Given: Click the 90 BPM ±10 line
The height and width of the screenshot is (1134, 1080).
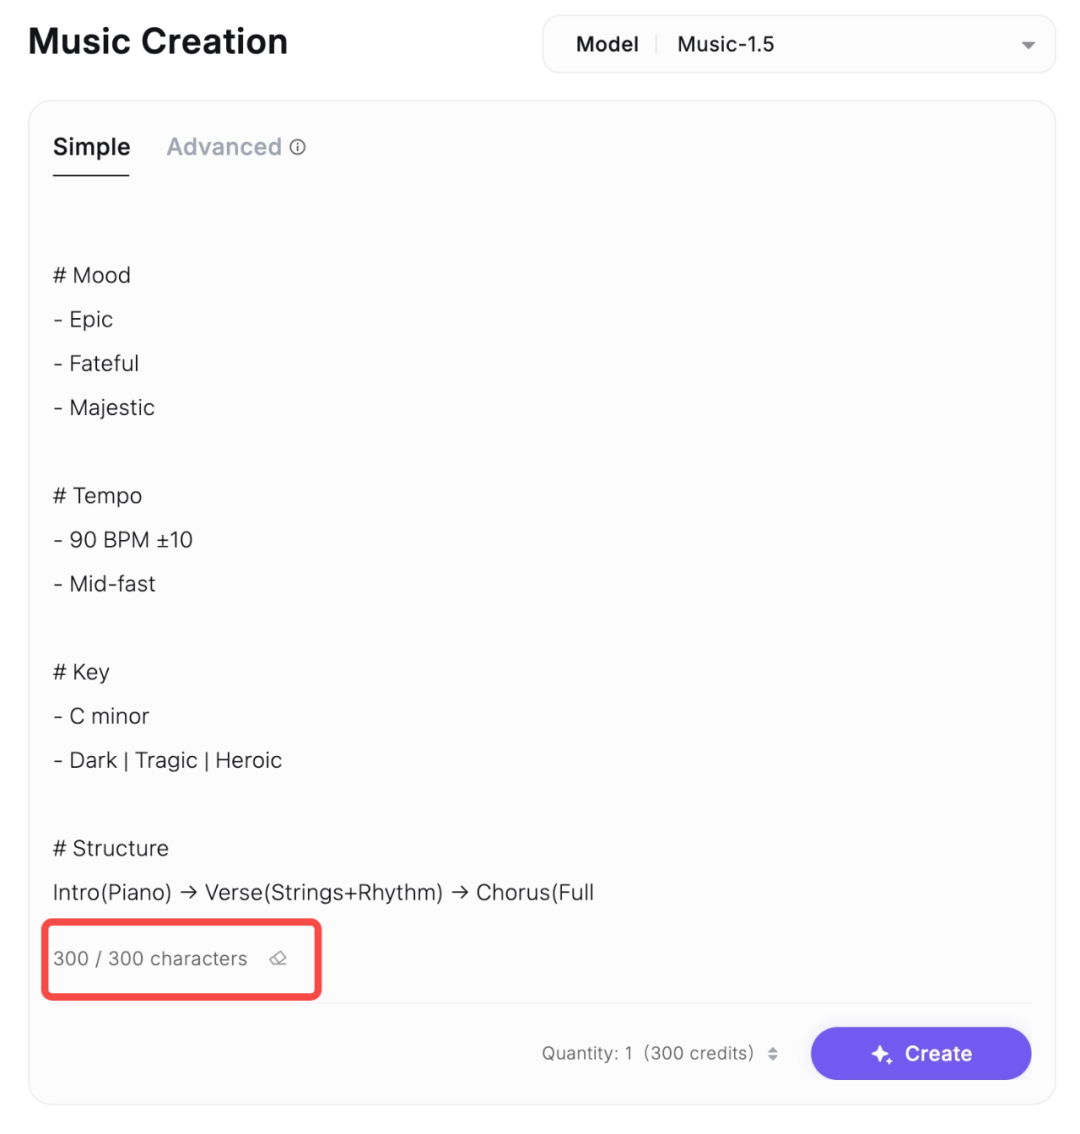Looking at the screenshot, I should (123, 539).
